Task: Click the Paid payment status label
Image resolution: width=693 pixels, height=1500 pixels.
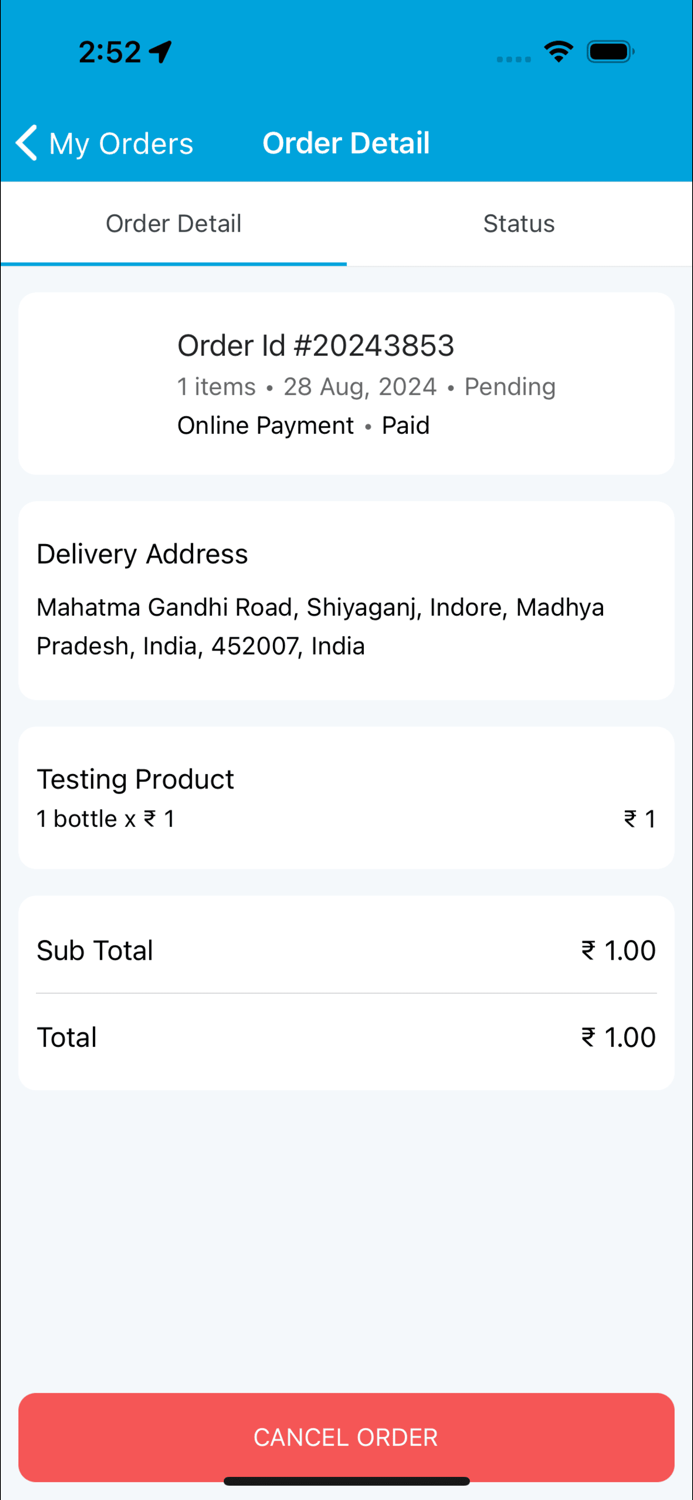Action: 405,425
